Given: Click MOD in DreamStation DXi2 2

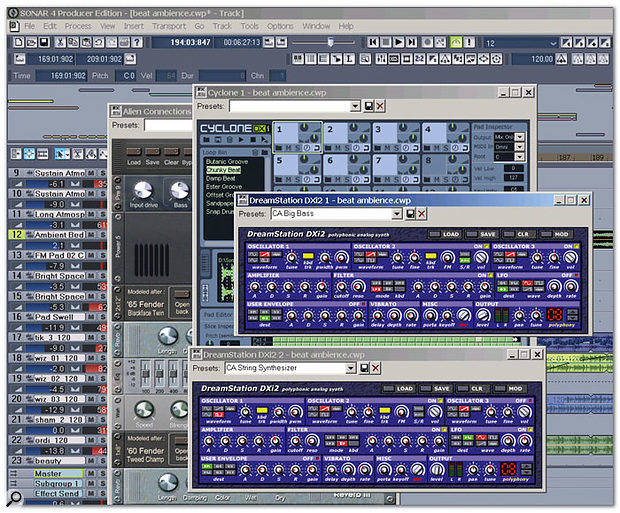Looking at the screenshot, I should point(510,389).
